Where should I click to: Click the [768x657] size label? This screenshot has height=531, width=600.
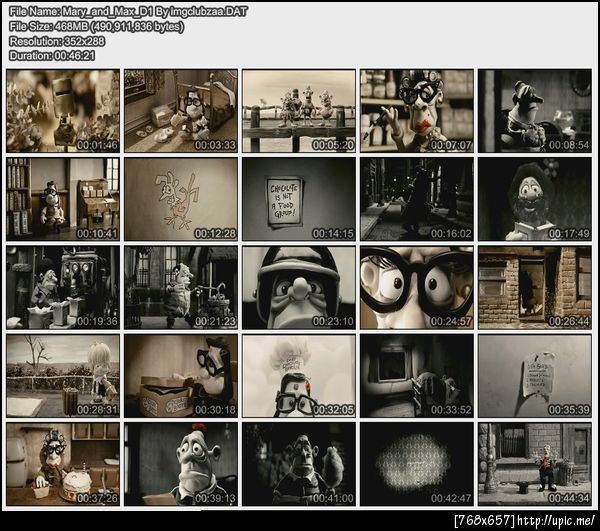point(485,521)
